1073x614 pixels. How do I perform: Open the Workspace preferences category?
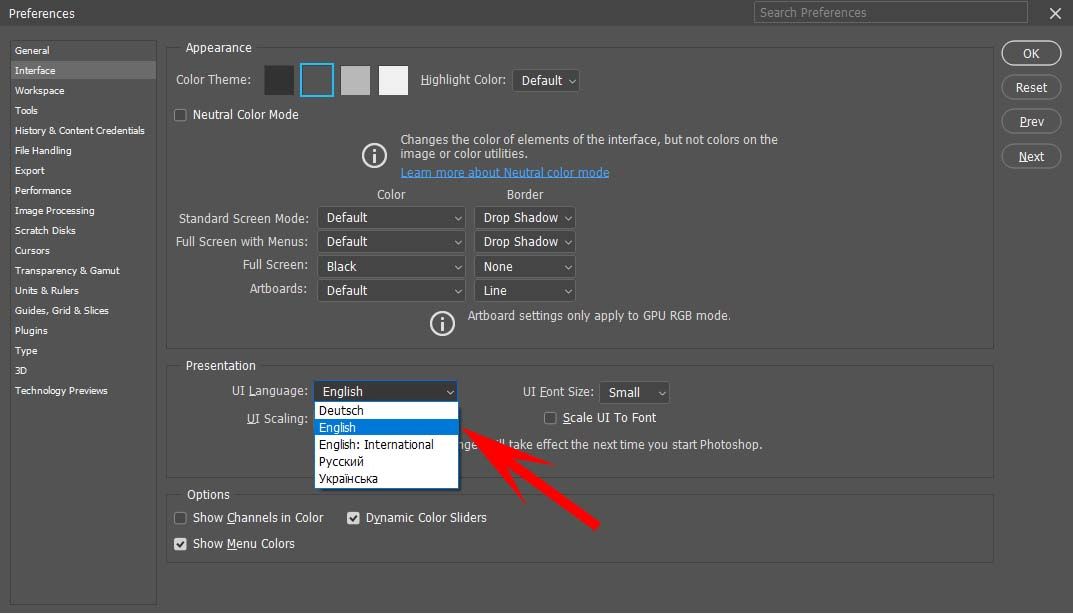pos(83,90)
